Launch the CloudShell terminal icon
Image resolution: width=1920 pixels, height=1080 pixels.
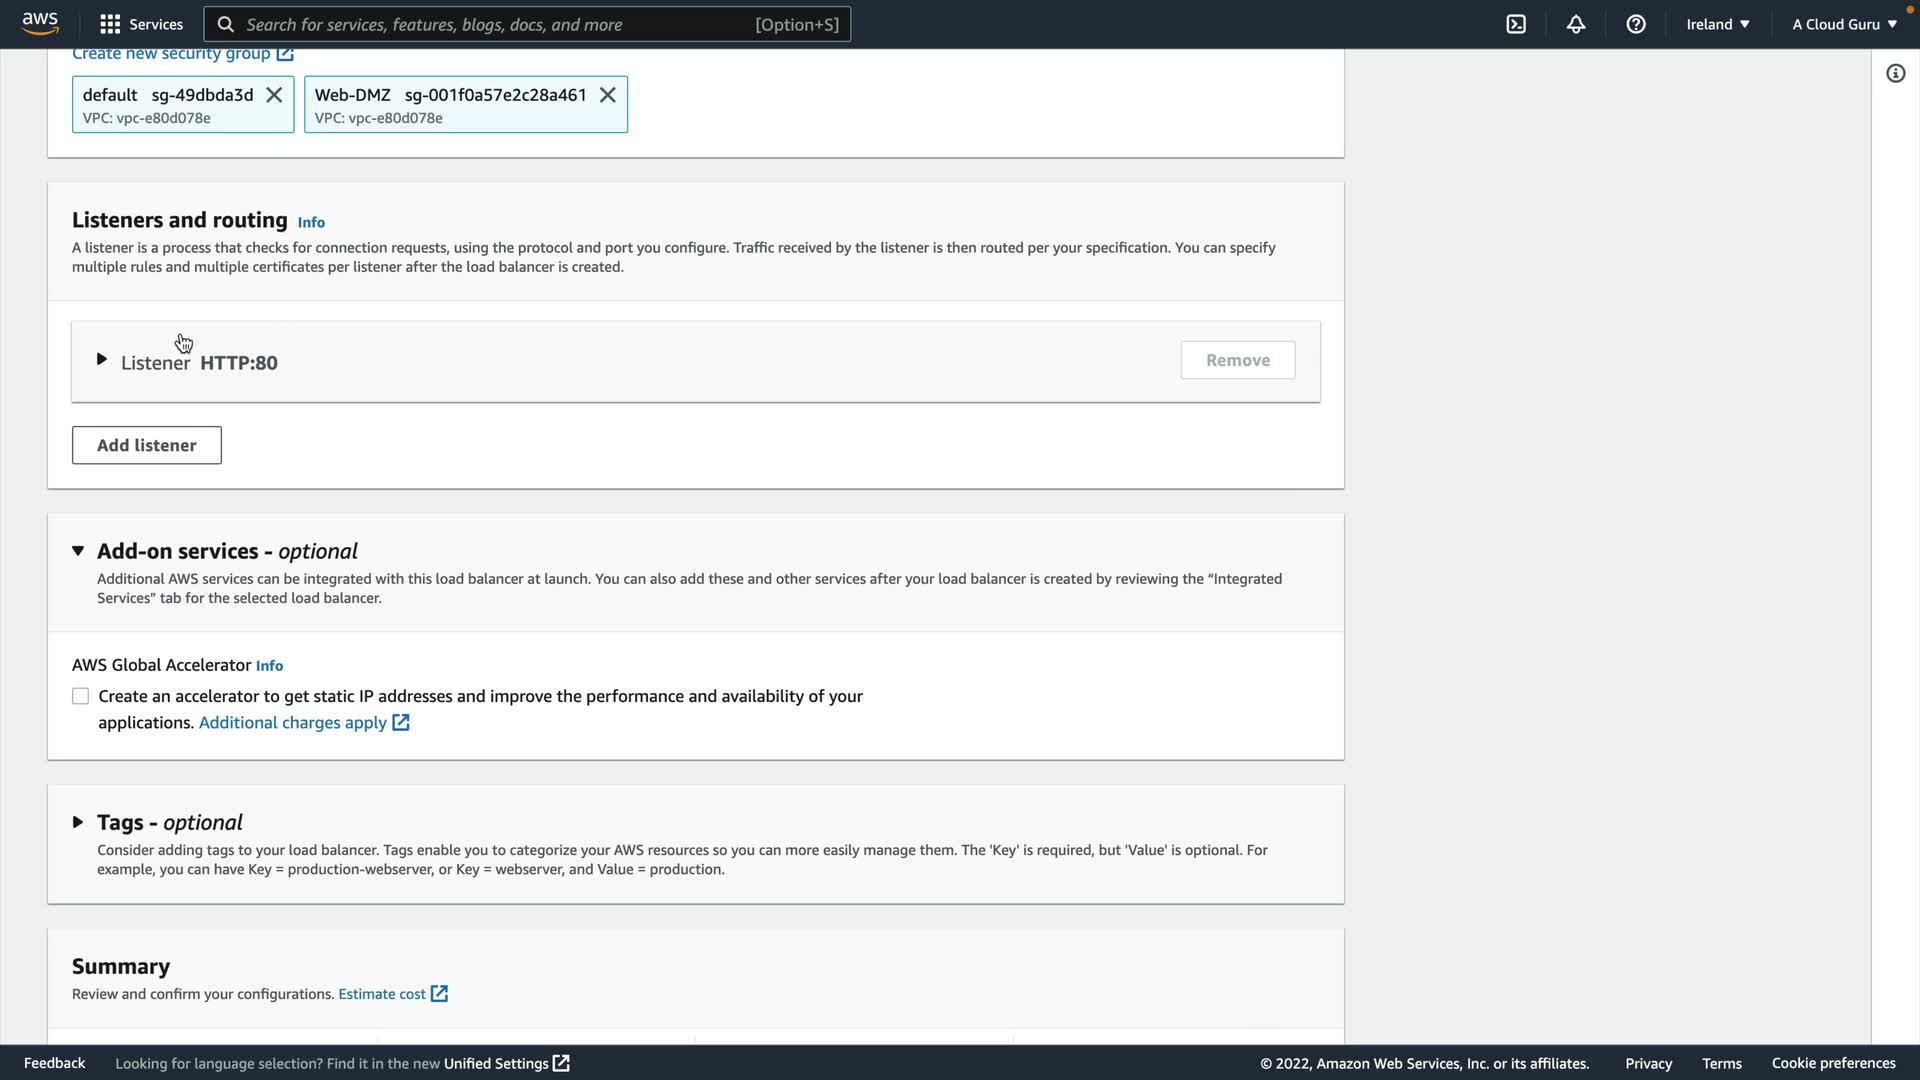[1516, 24]
